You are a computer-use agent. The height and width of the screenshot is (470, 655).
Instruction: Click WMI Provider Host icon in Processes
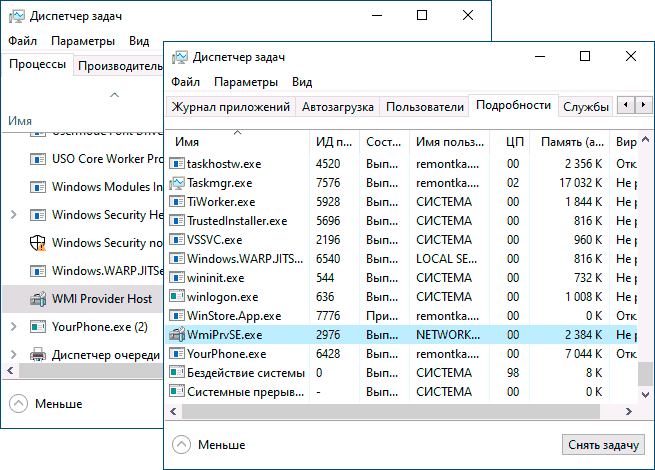point(38,299)
